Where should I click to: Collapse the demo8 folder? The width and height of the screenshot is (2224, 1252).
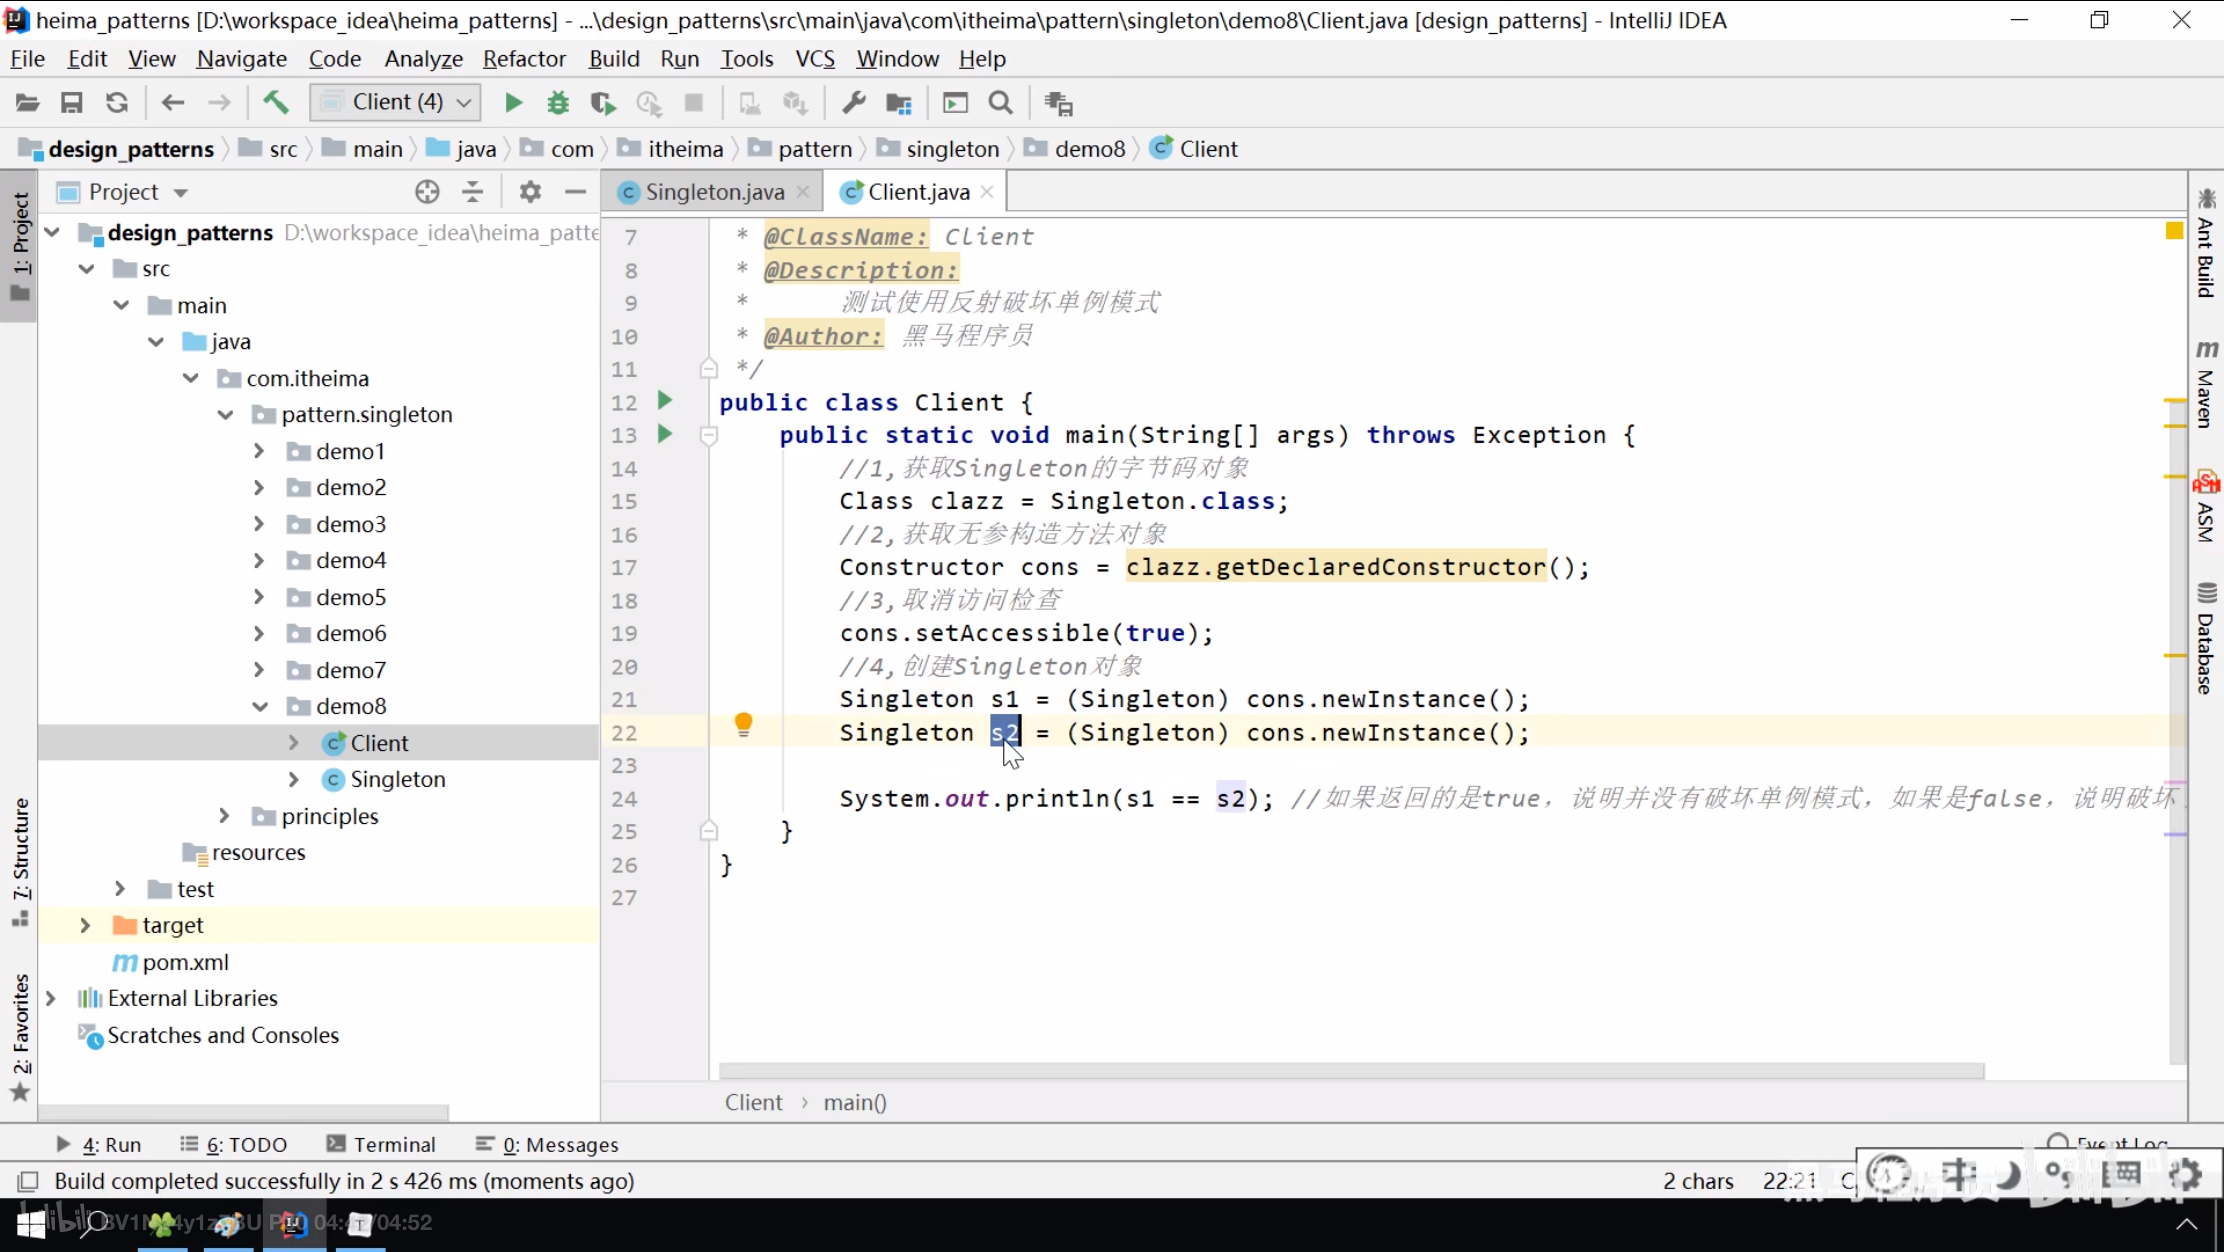click(259, 706)
